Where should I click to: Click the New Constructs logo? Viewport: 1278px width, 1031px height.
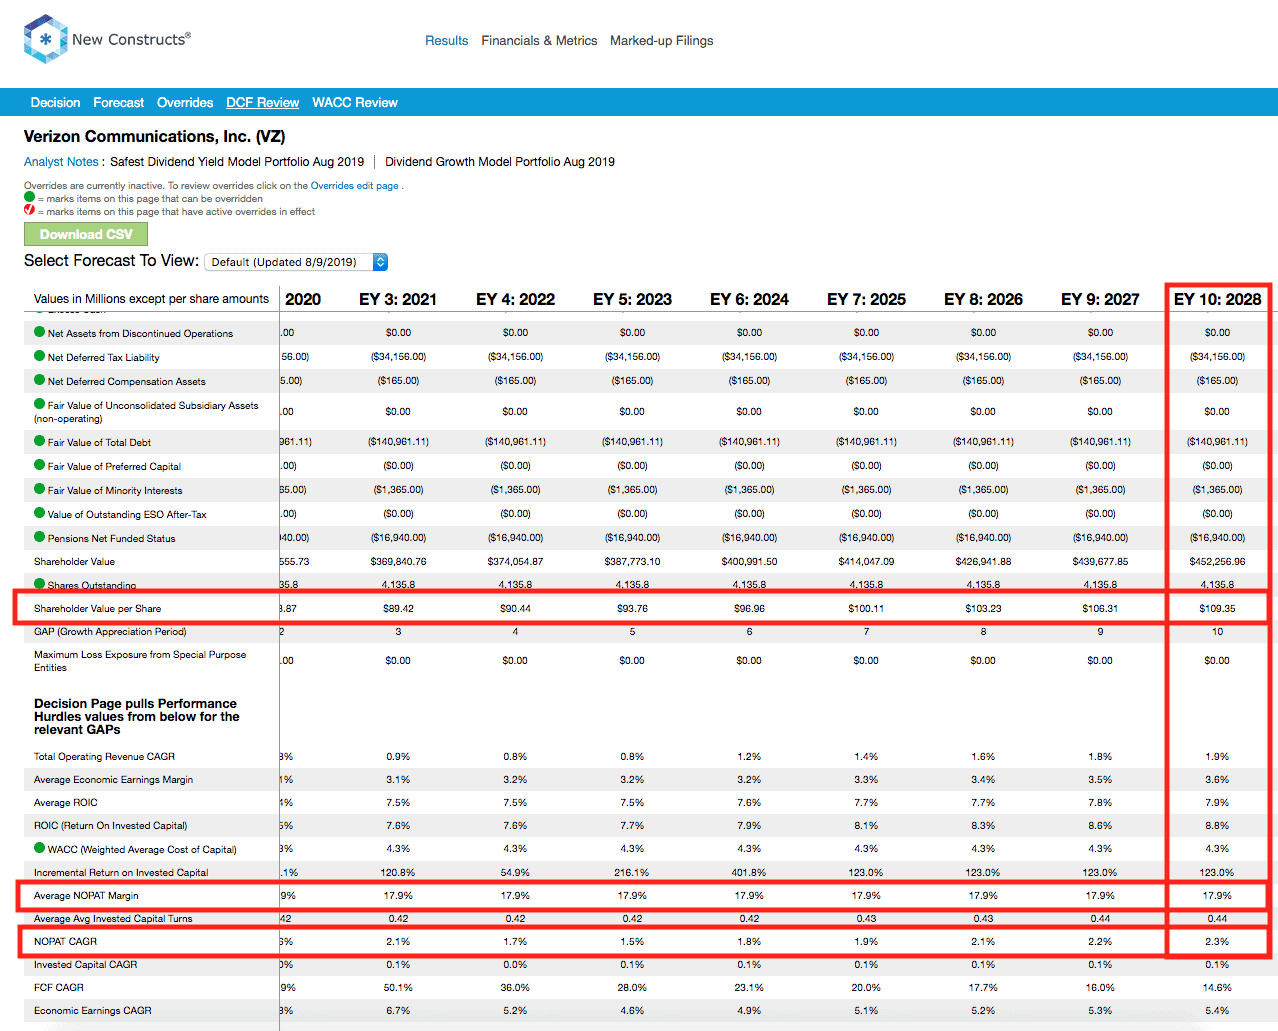[107, 39]
